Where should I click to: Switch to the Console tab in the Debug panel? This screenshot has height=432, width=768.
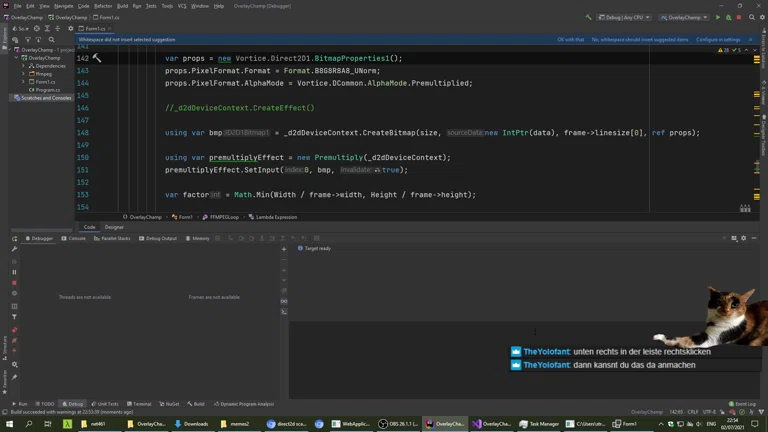74,239
